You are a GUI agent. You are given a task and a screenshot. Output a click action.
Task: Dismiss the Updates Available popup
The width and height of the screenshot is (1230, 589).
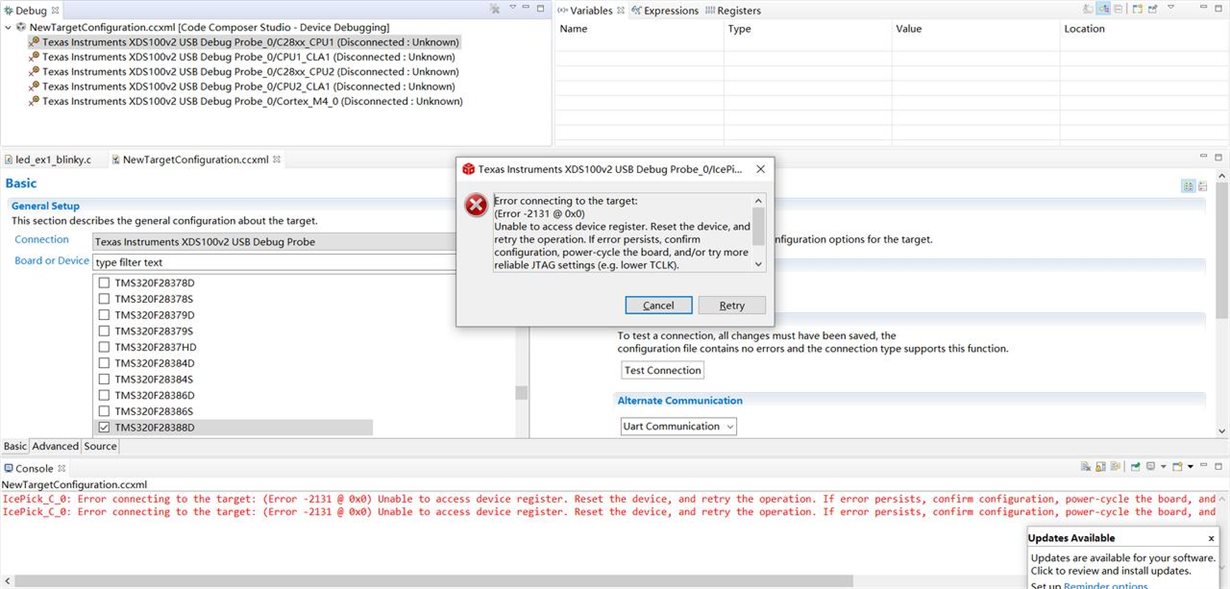coord(1211,538)
